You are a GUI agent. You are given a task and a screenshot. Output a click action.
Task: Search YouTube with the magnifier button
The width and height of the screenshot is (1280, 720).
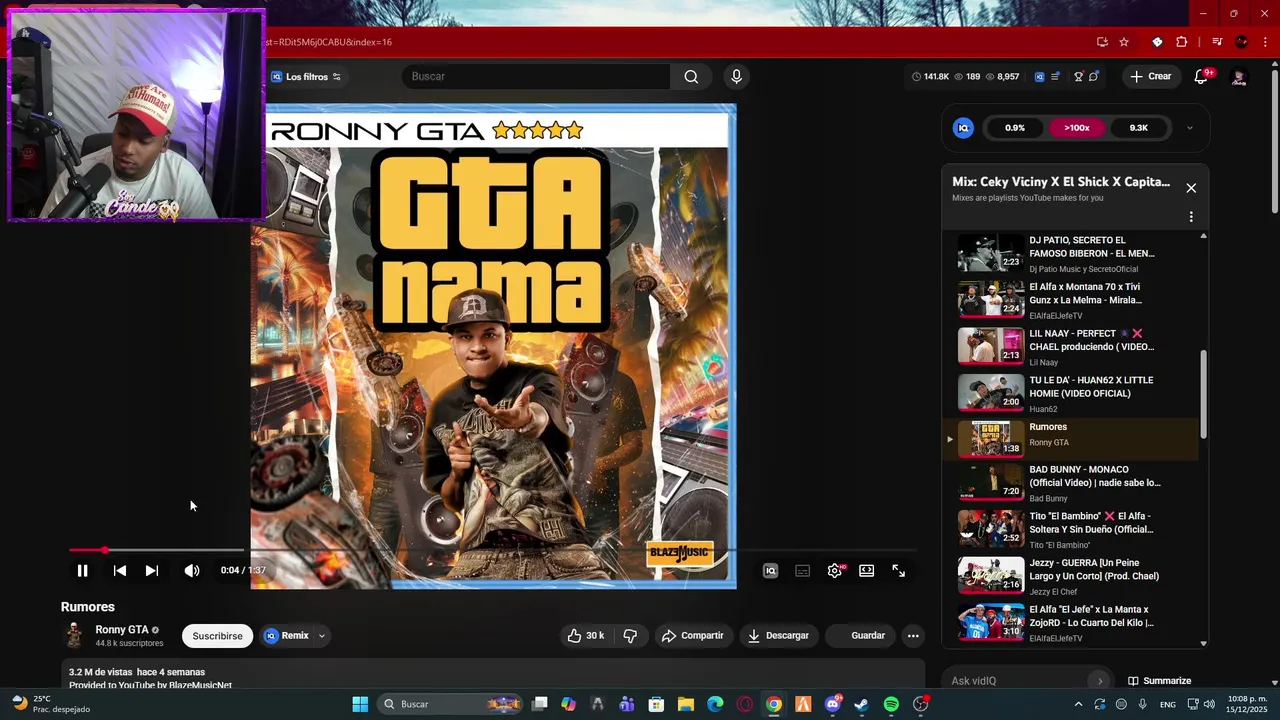[691, 76]
